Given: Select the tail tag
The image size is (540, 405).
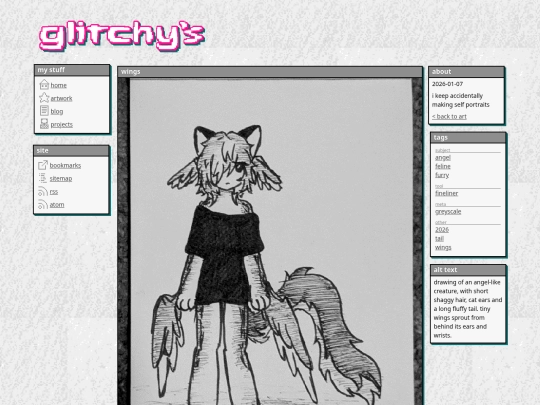Looking at the screenshot, I should 439,238.
